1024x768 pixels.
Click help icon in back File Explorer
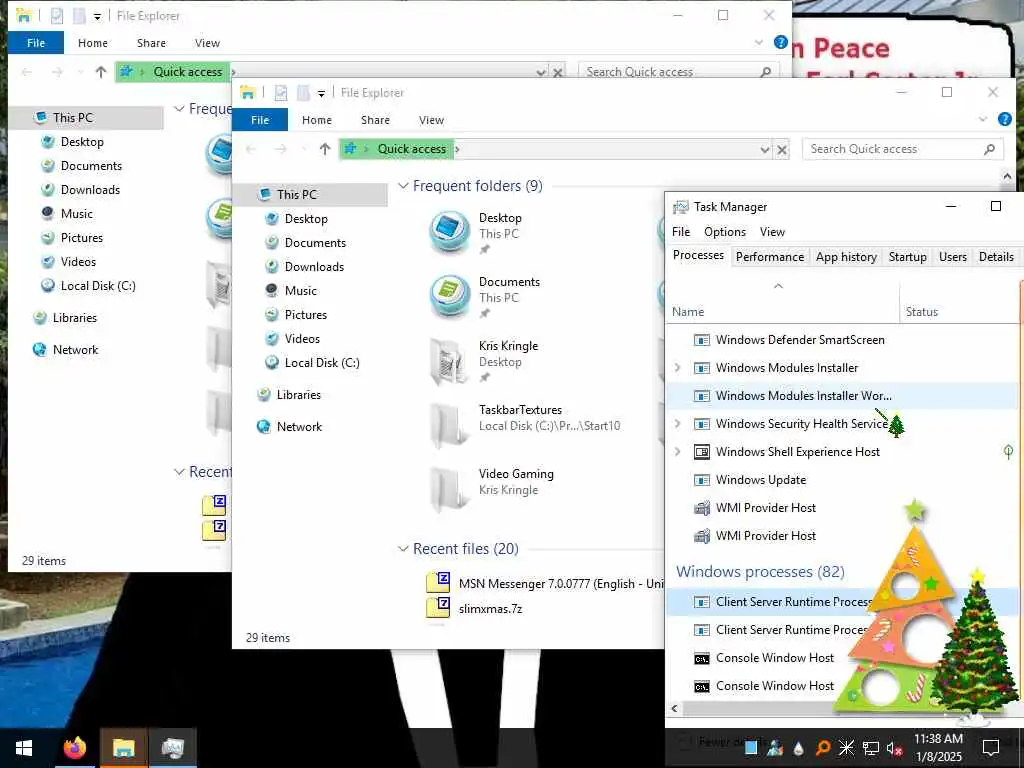tap(780, 42)
